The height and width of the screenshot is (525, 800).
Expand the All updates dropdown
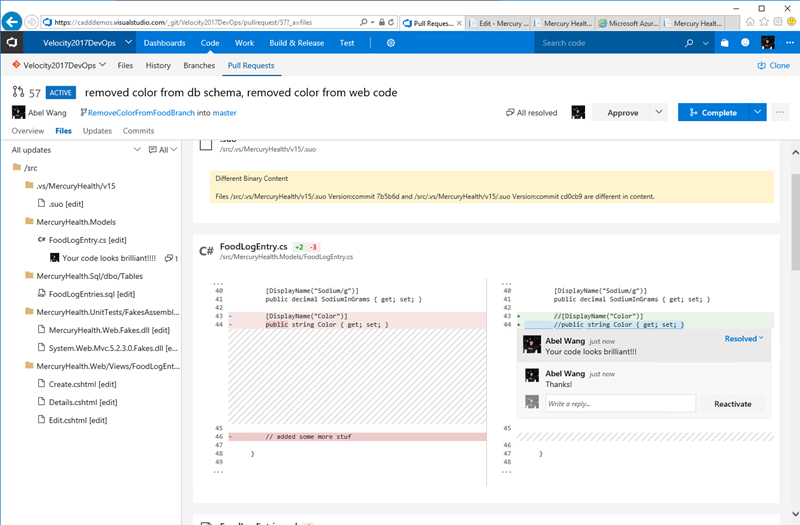[137, 149]
